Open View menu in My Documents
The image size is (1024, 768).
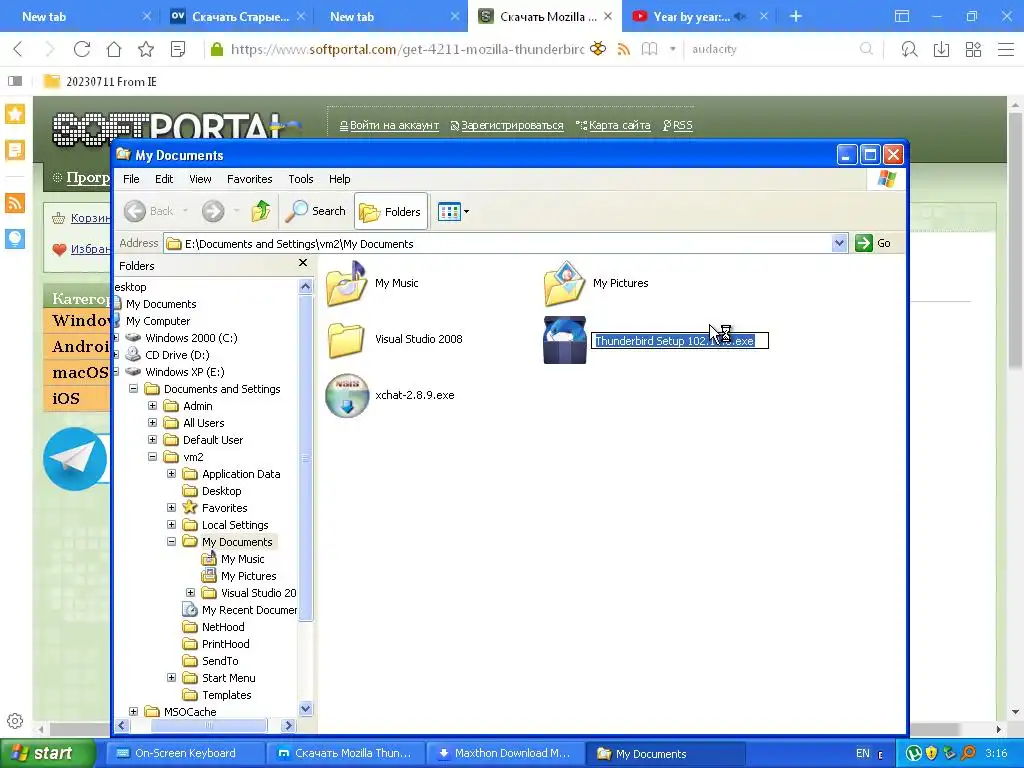pos(200,179)
